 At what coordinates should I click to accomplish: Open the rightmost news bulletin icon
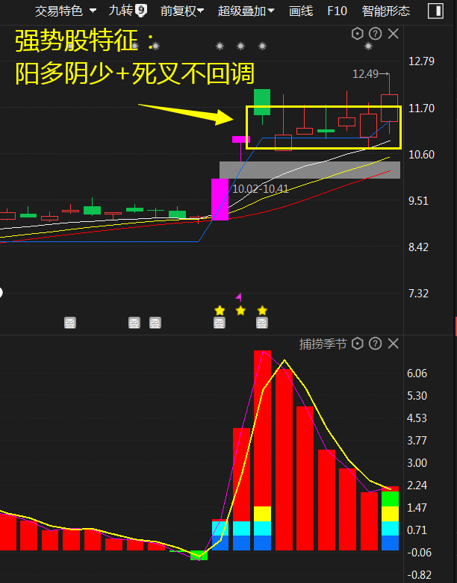pos(262,323)
